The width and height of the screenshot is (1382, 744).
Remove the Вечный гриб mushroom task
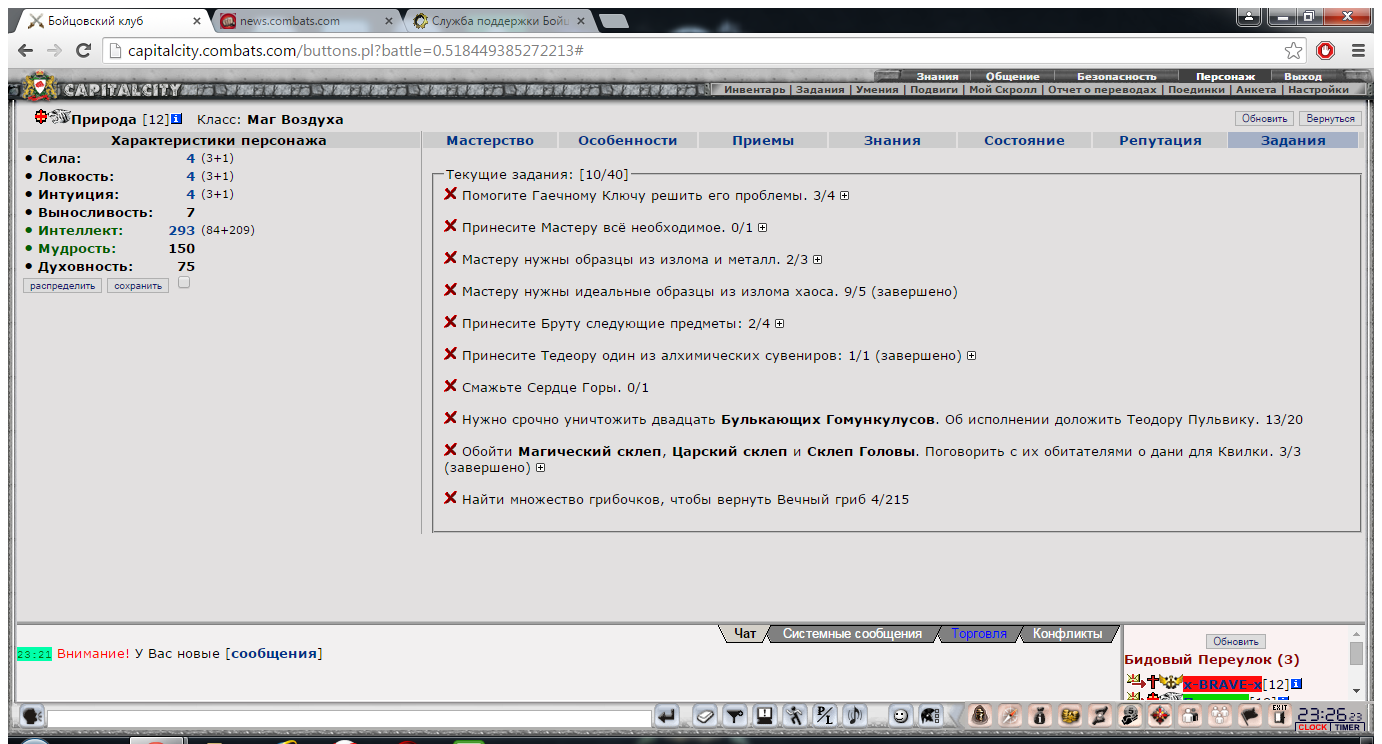450,499
